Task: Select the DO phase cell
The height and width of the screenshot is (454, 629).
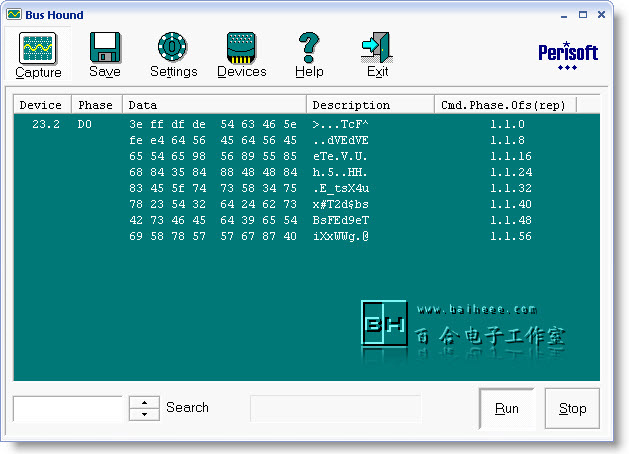Action: click(85, 124)
